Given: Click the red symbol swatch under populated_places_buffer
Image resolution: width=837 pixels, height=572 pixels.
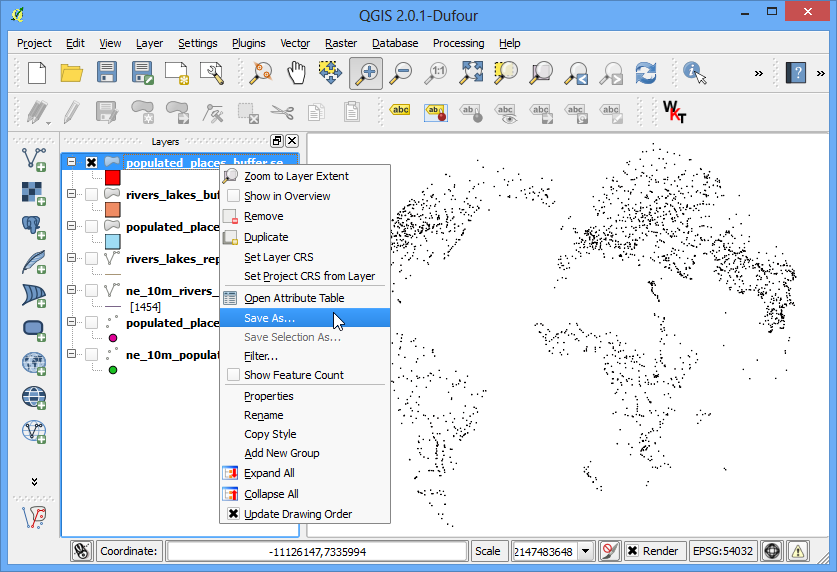Looking at the screenshot, I should click(x=113, y=178).
